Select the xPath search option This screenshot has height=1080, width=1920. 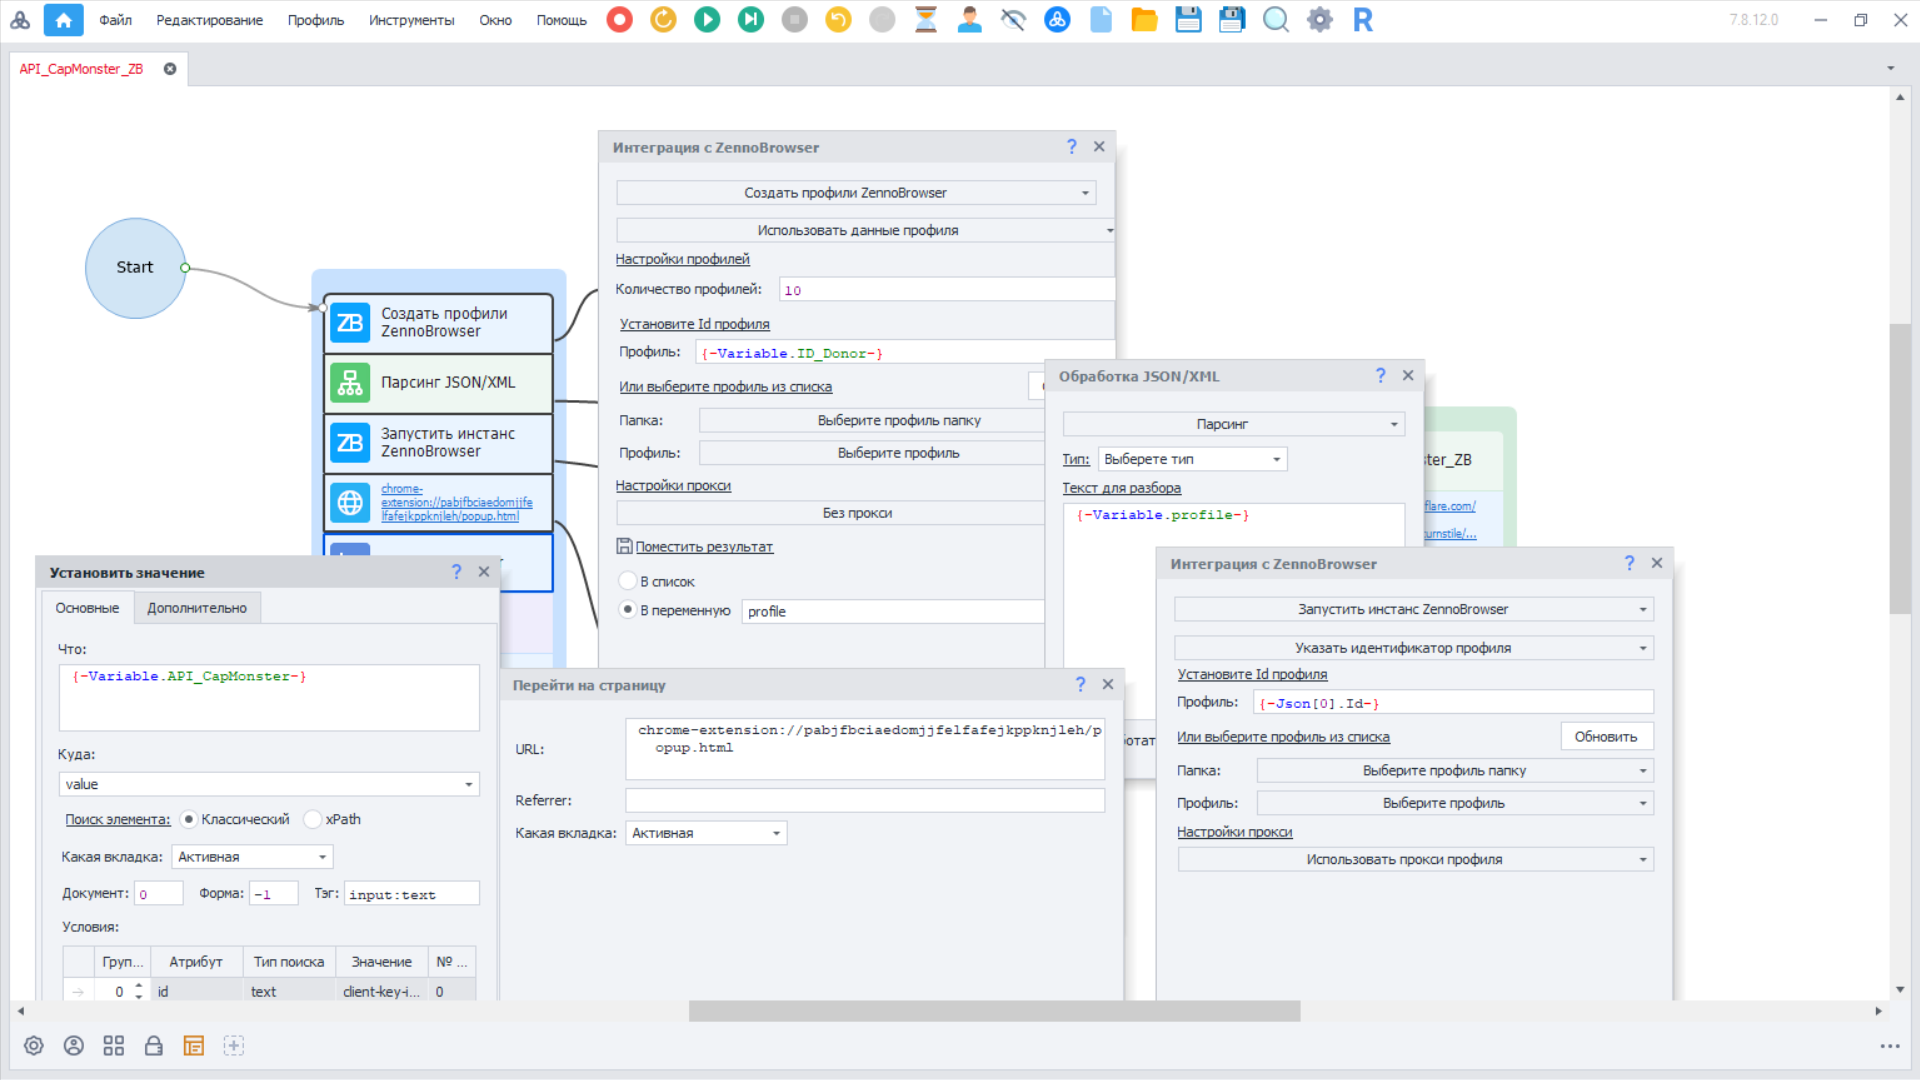click(x=313, y=819)
